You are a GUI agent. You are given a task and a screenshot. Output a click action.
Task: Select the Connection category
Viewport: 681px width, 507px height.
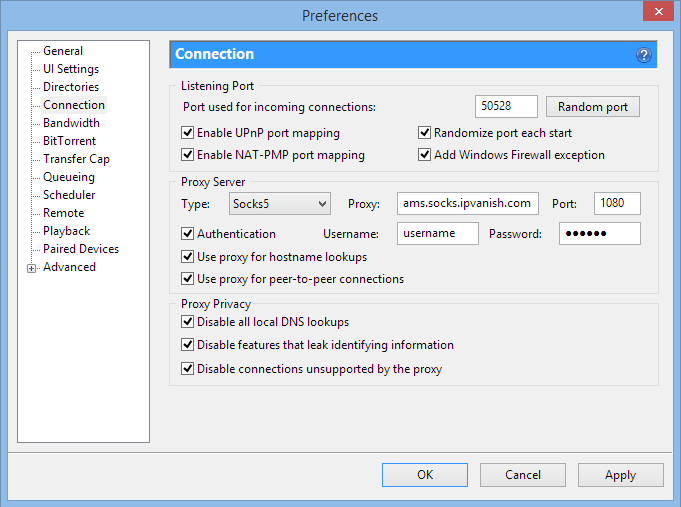coord(74,105)
